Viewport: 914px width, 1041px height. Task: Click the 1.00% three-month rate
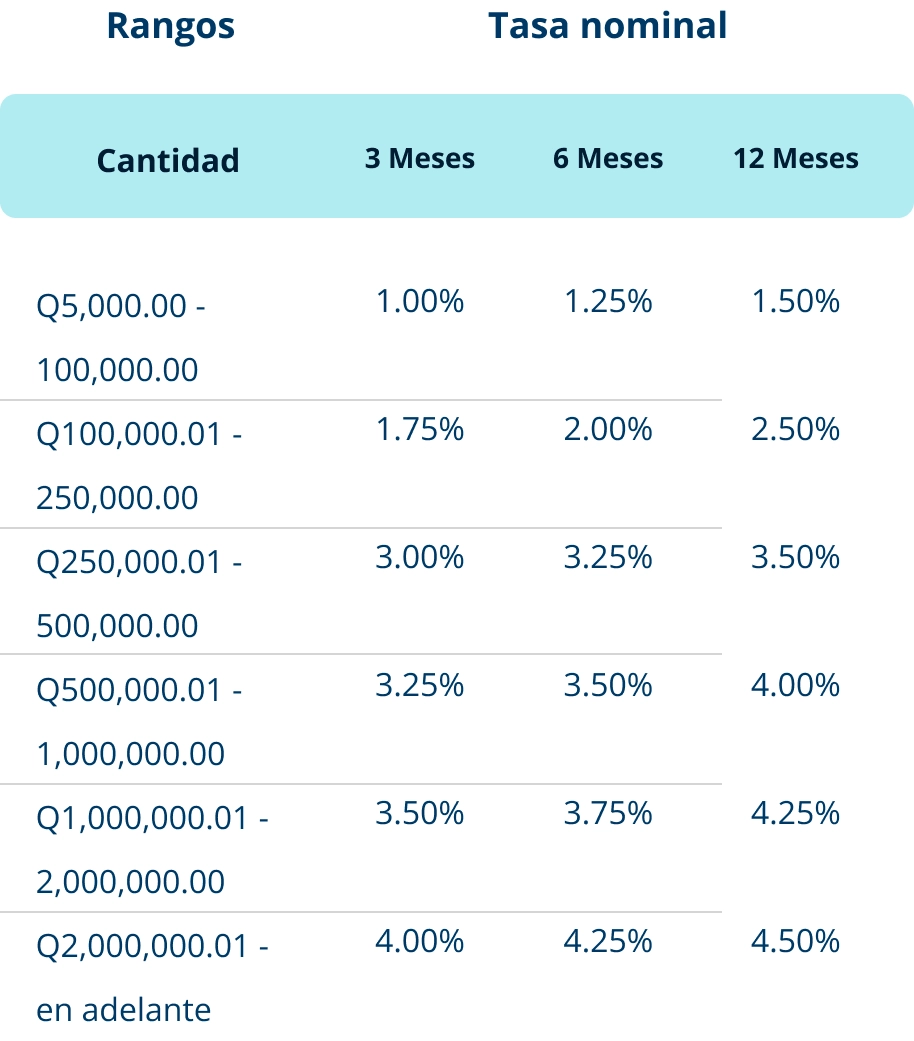pos(419,301)
